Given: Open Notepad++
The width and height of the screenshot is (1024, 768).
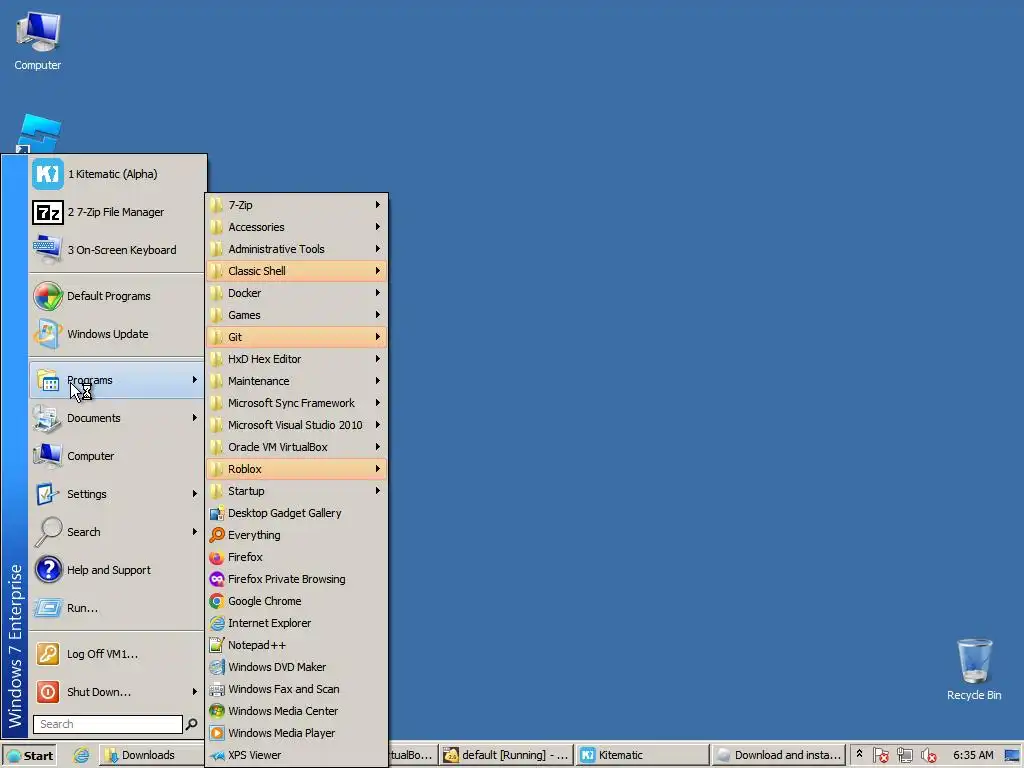Looking at the screenshot, I should (296, 645).
